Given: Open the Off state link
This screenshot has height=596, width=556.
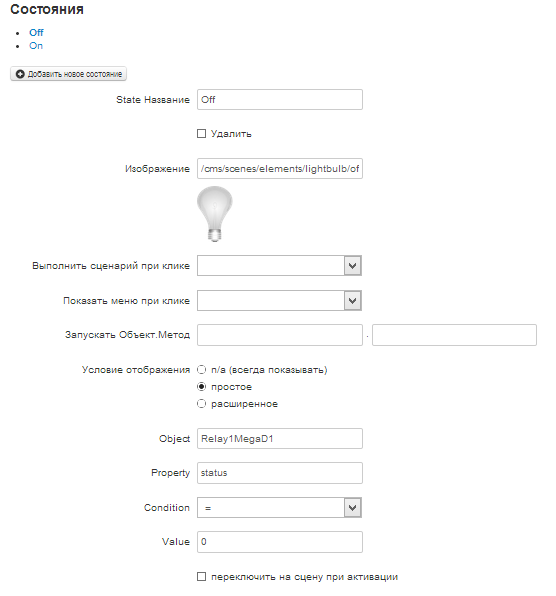Looking at the screenshot, I should click(x=36, y=32).
